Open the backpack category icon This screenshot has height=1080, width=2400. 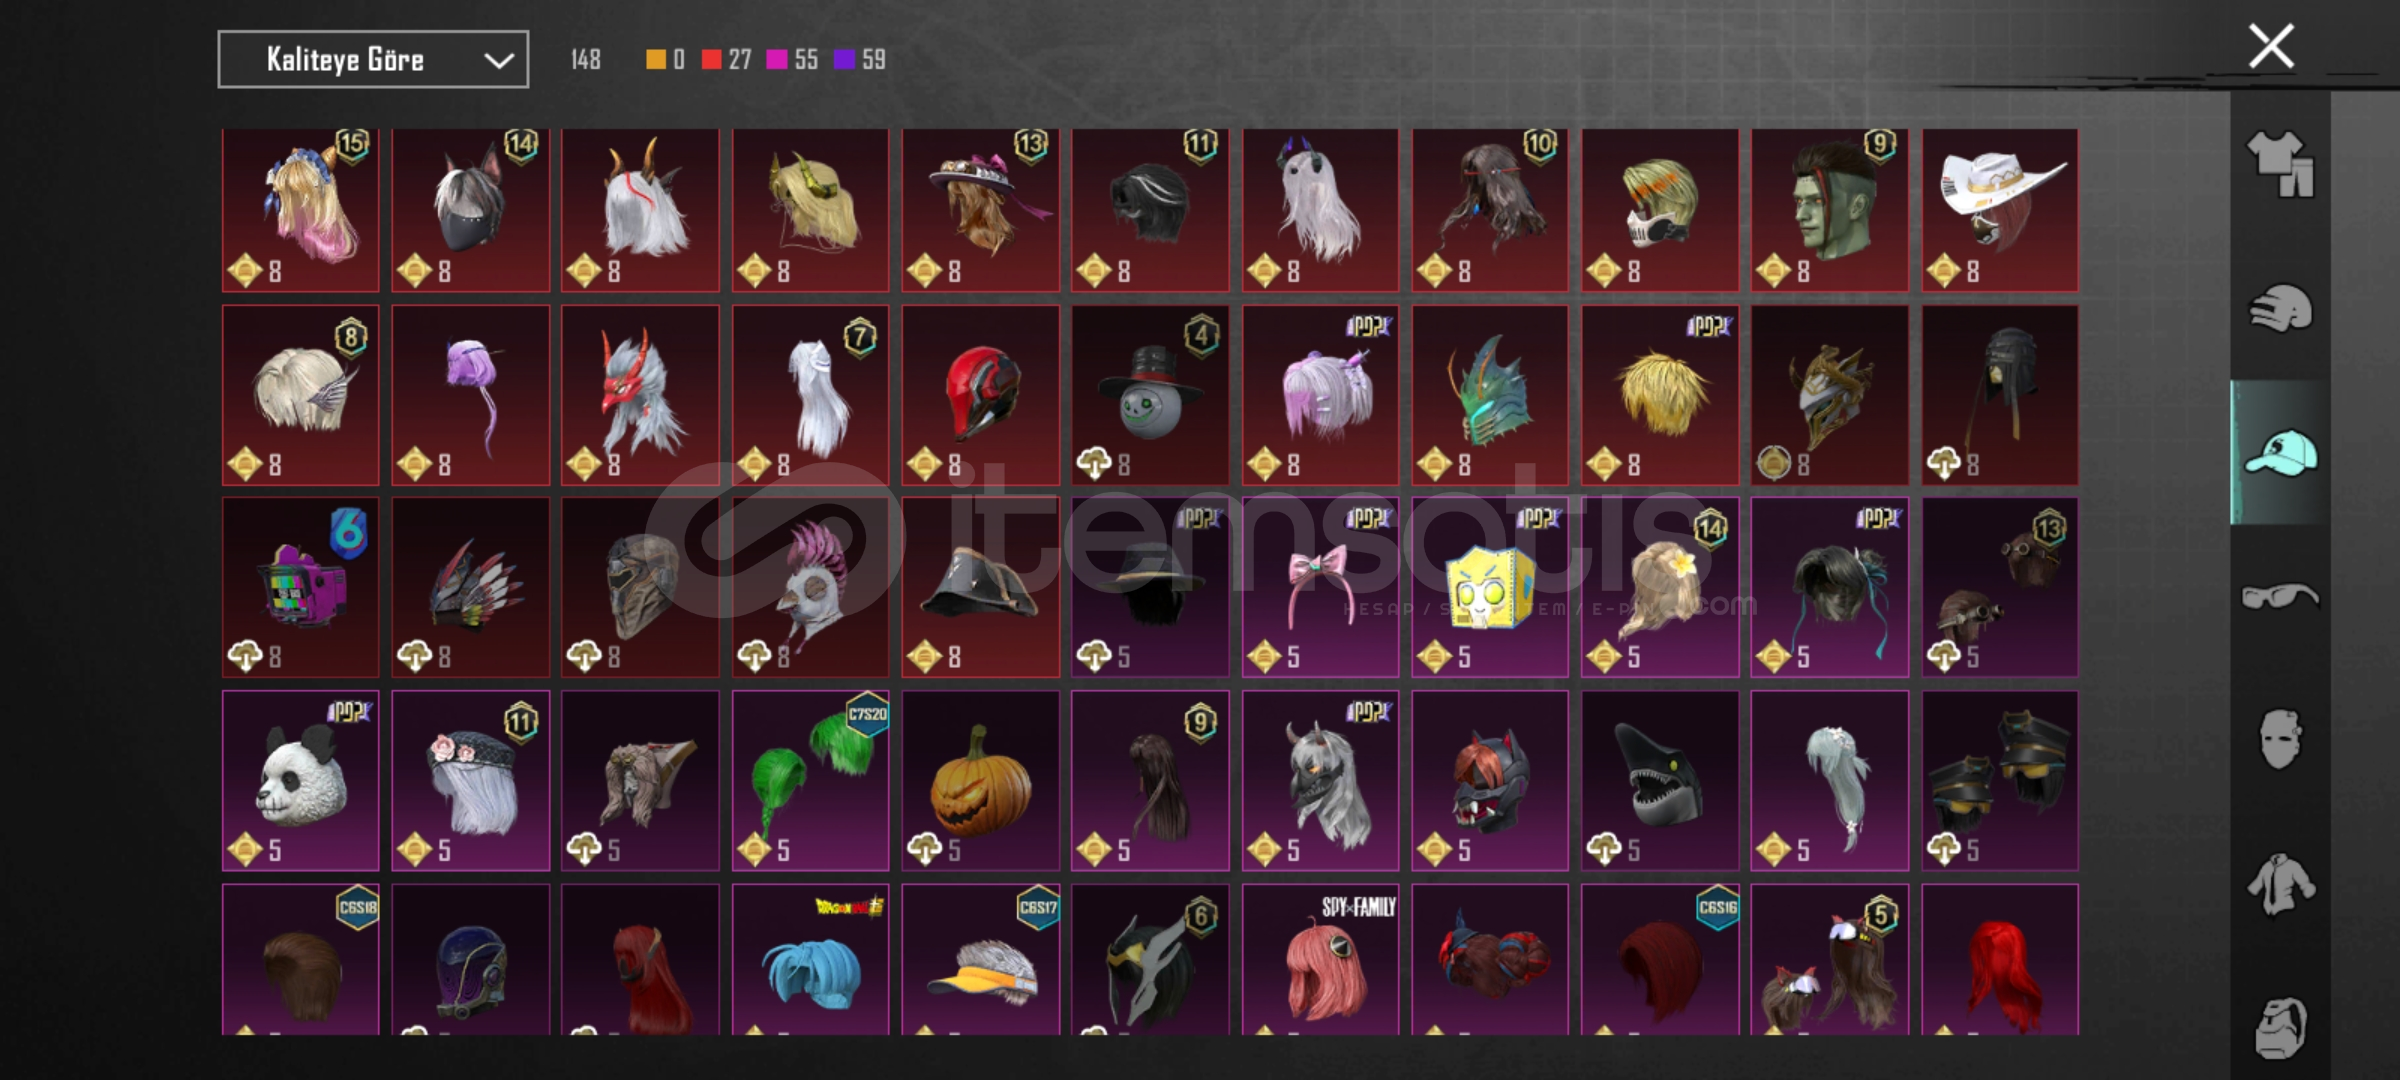(2280, 1028)
